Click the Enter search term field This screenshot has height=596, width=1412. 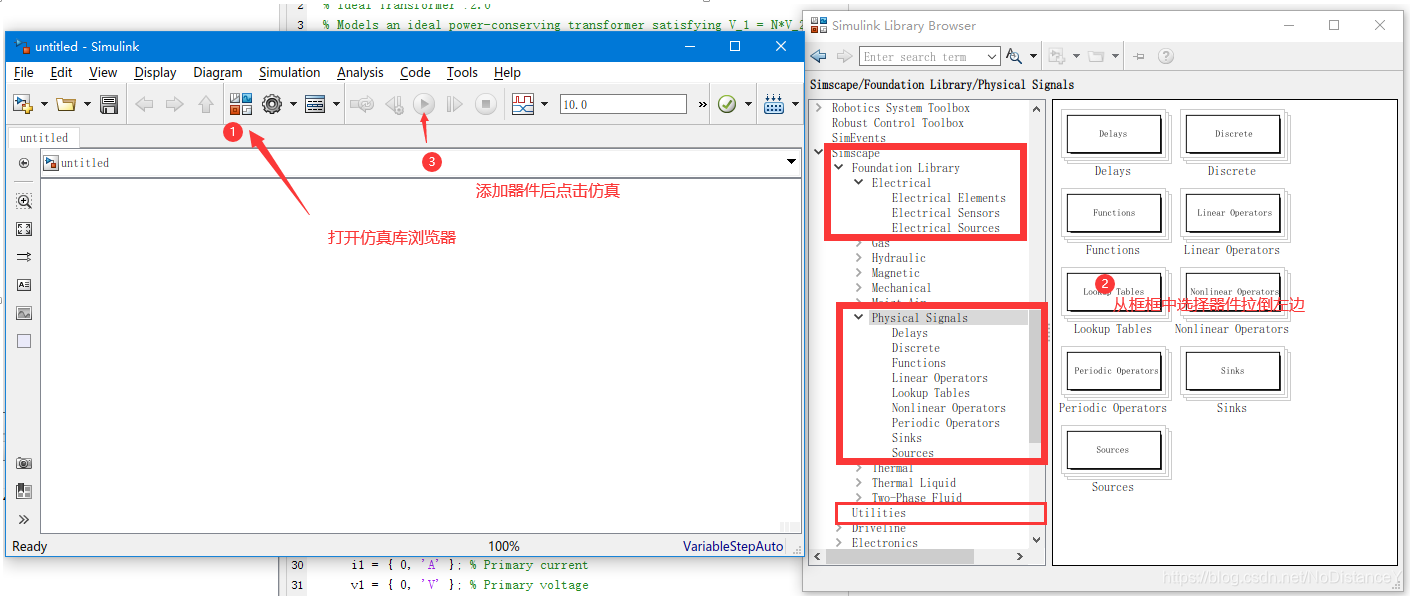(x=922, y=57)
